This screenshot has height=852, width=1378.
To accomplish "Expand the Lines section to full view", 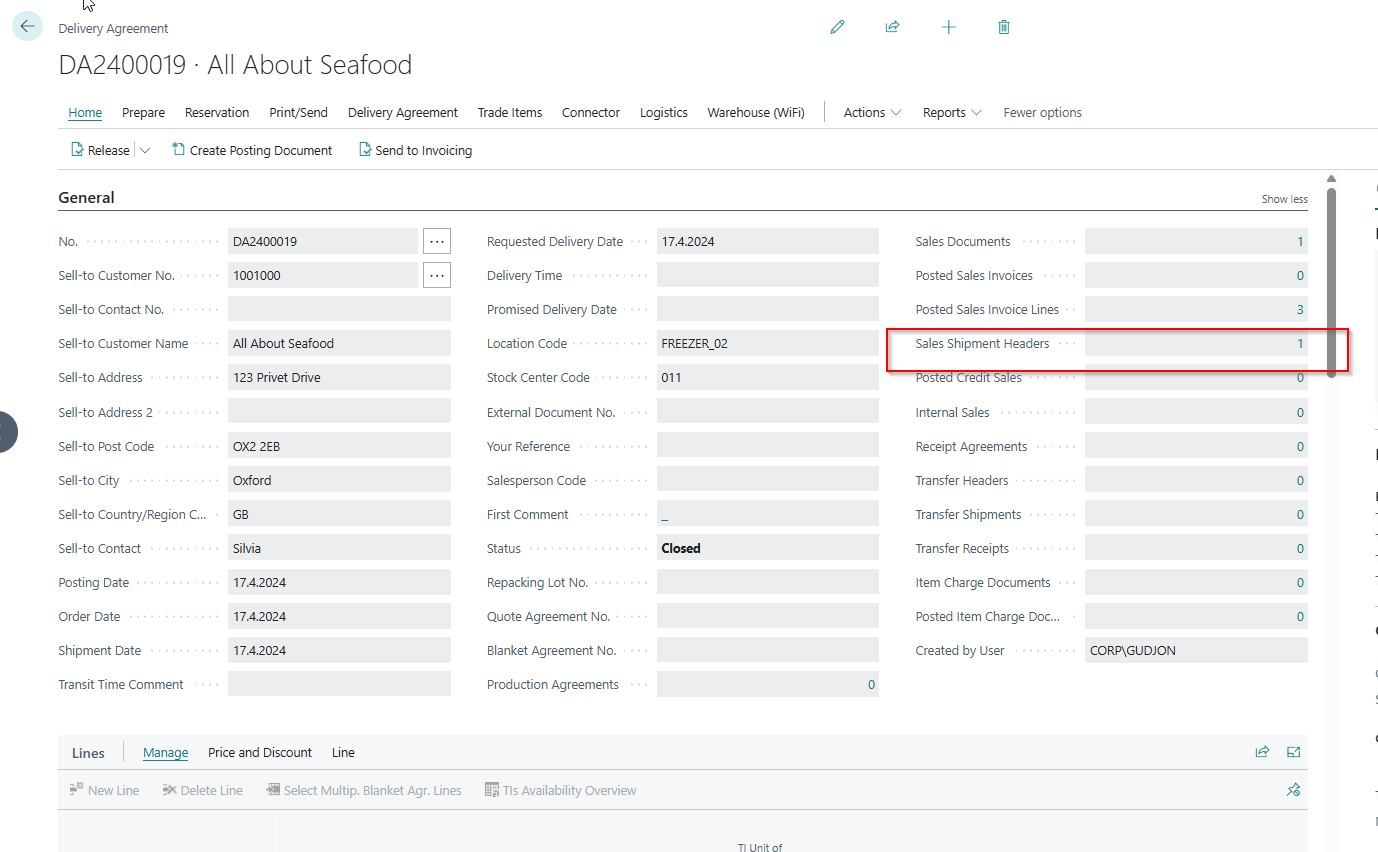I will pyautogui.click(x=1294, y=752).
